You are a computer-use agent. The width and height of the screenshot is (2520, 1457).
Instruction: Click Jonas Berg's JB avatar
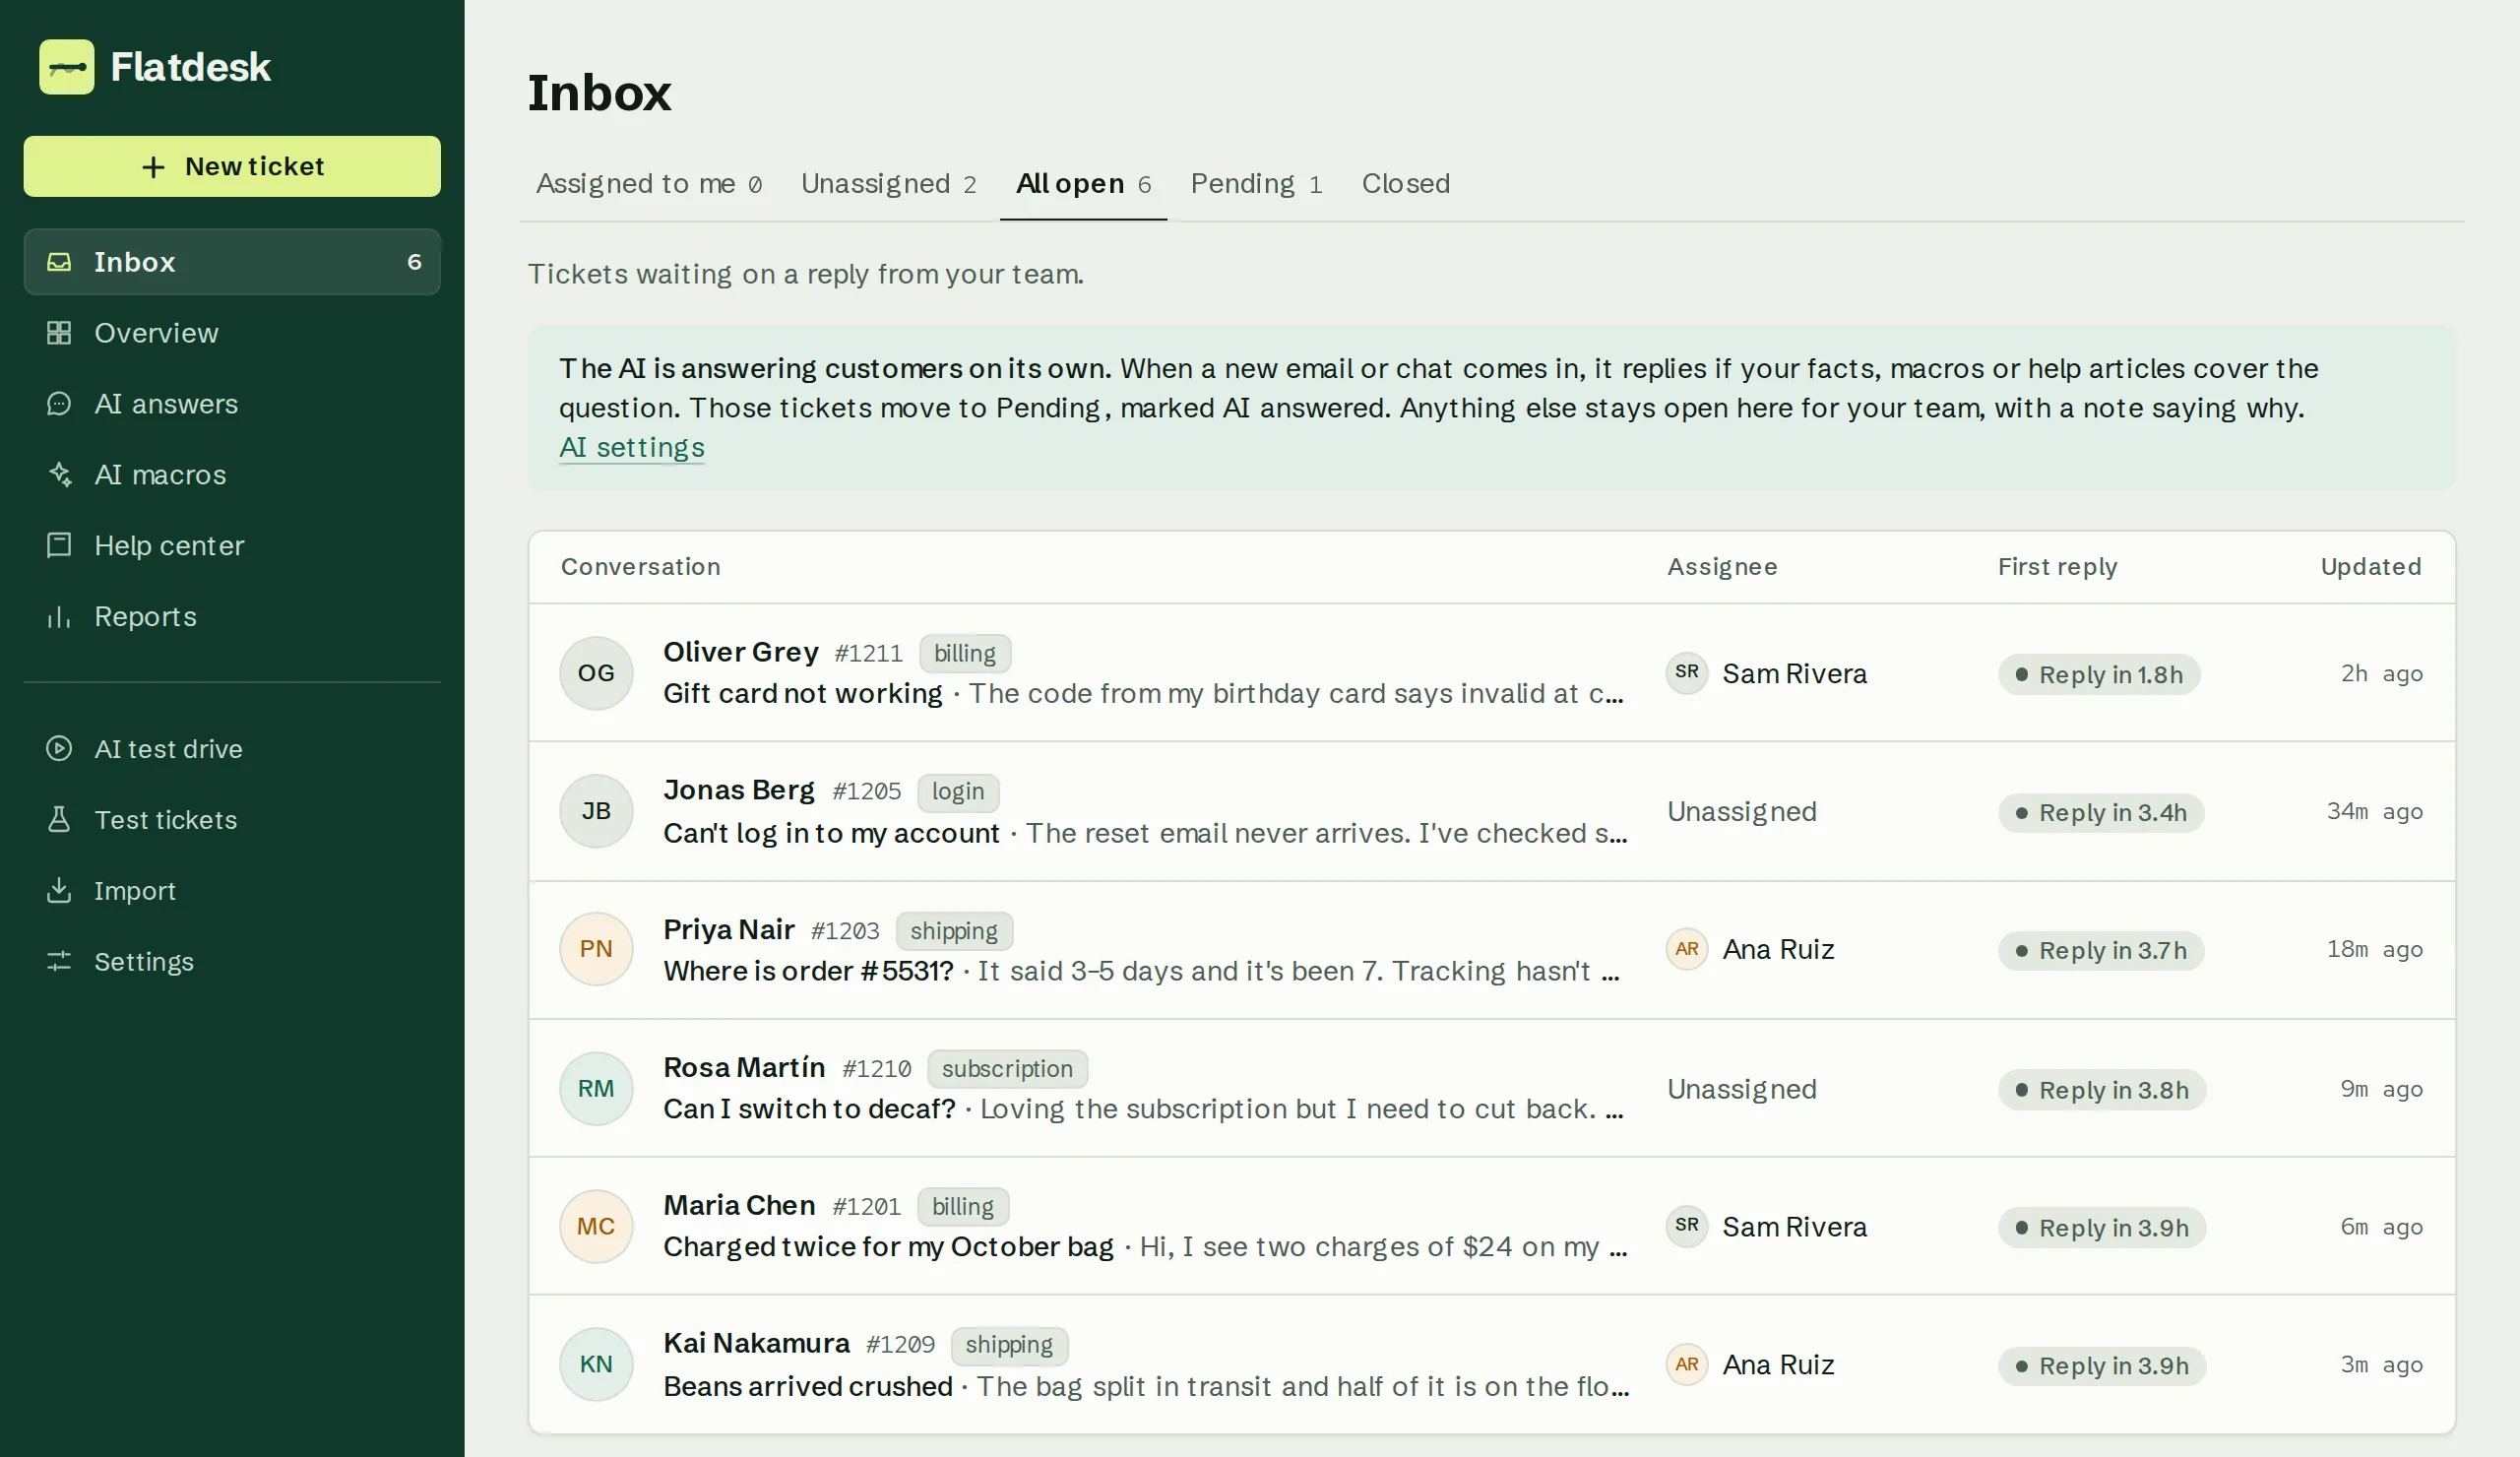tap(596, 811)
